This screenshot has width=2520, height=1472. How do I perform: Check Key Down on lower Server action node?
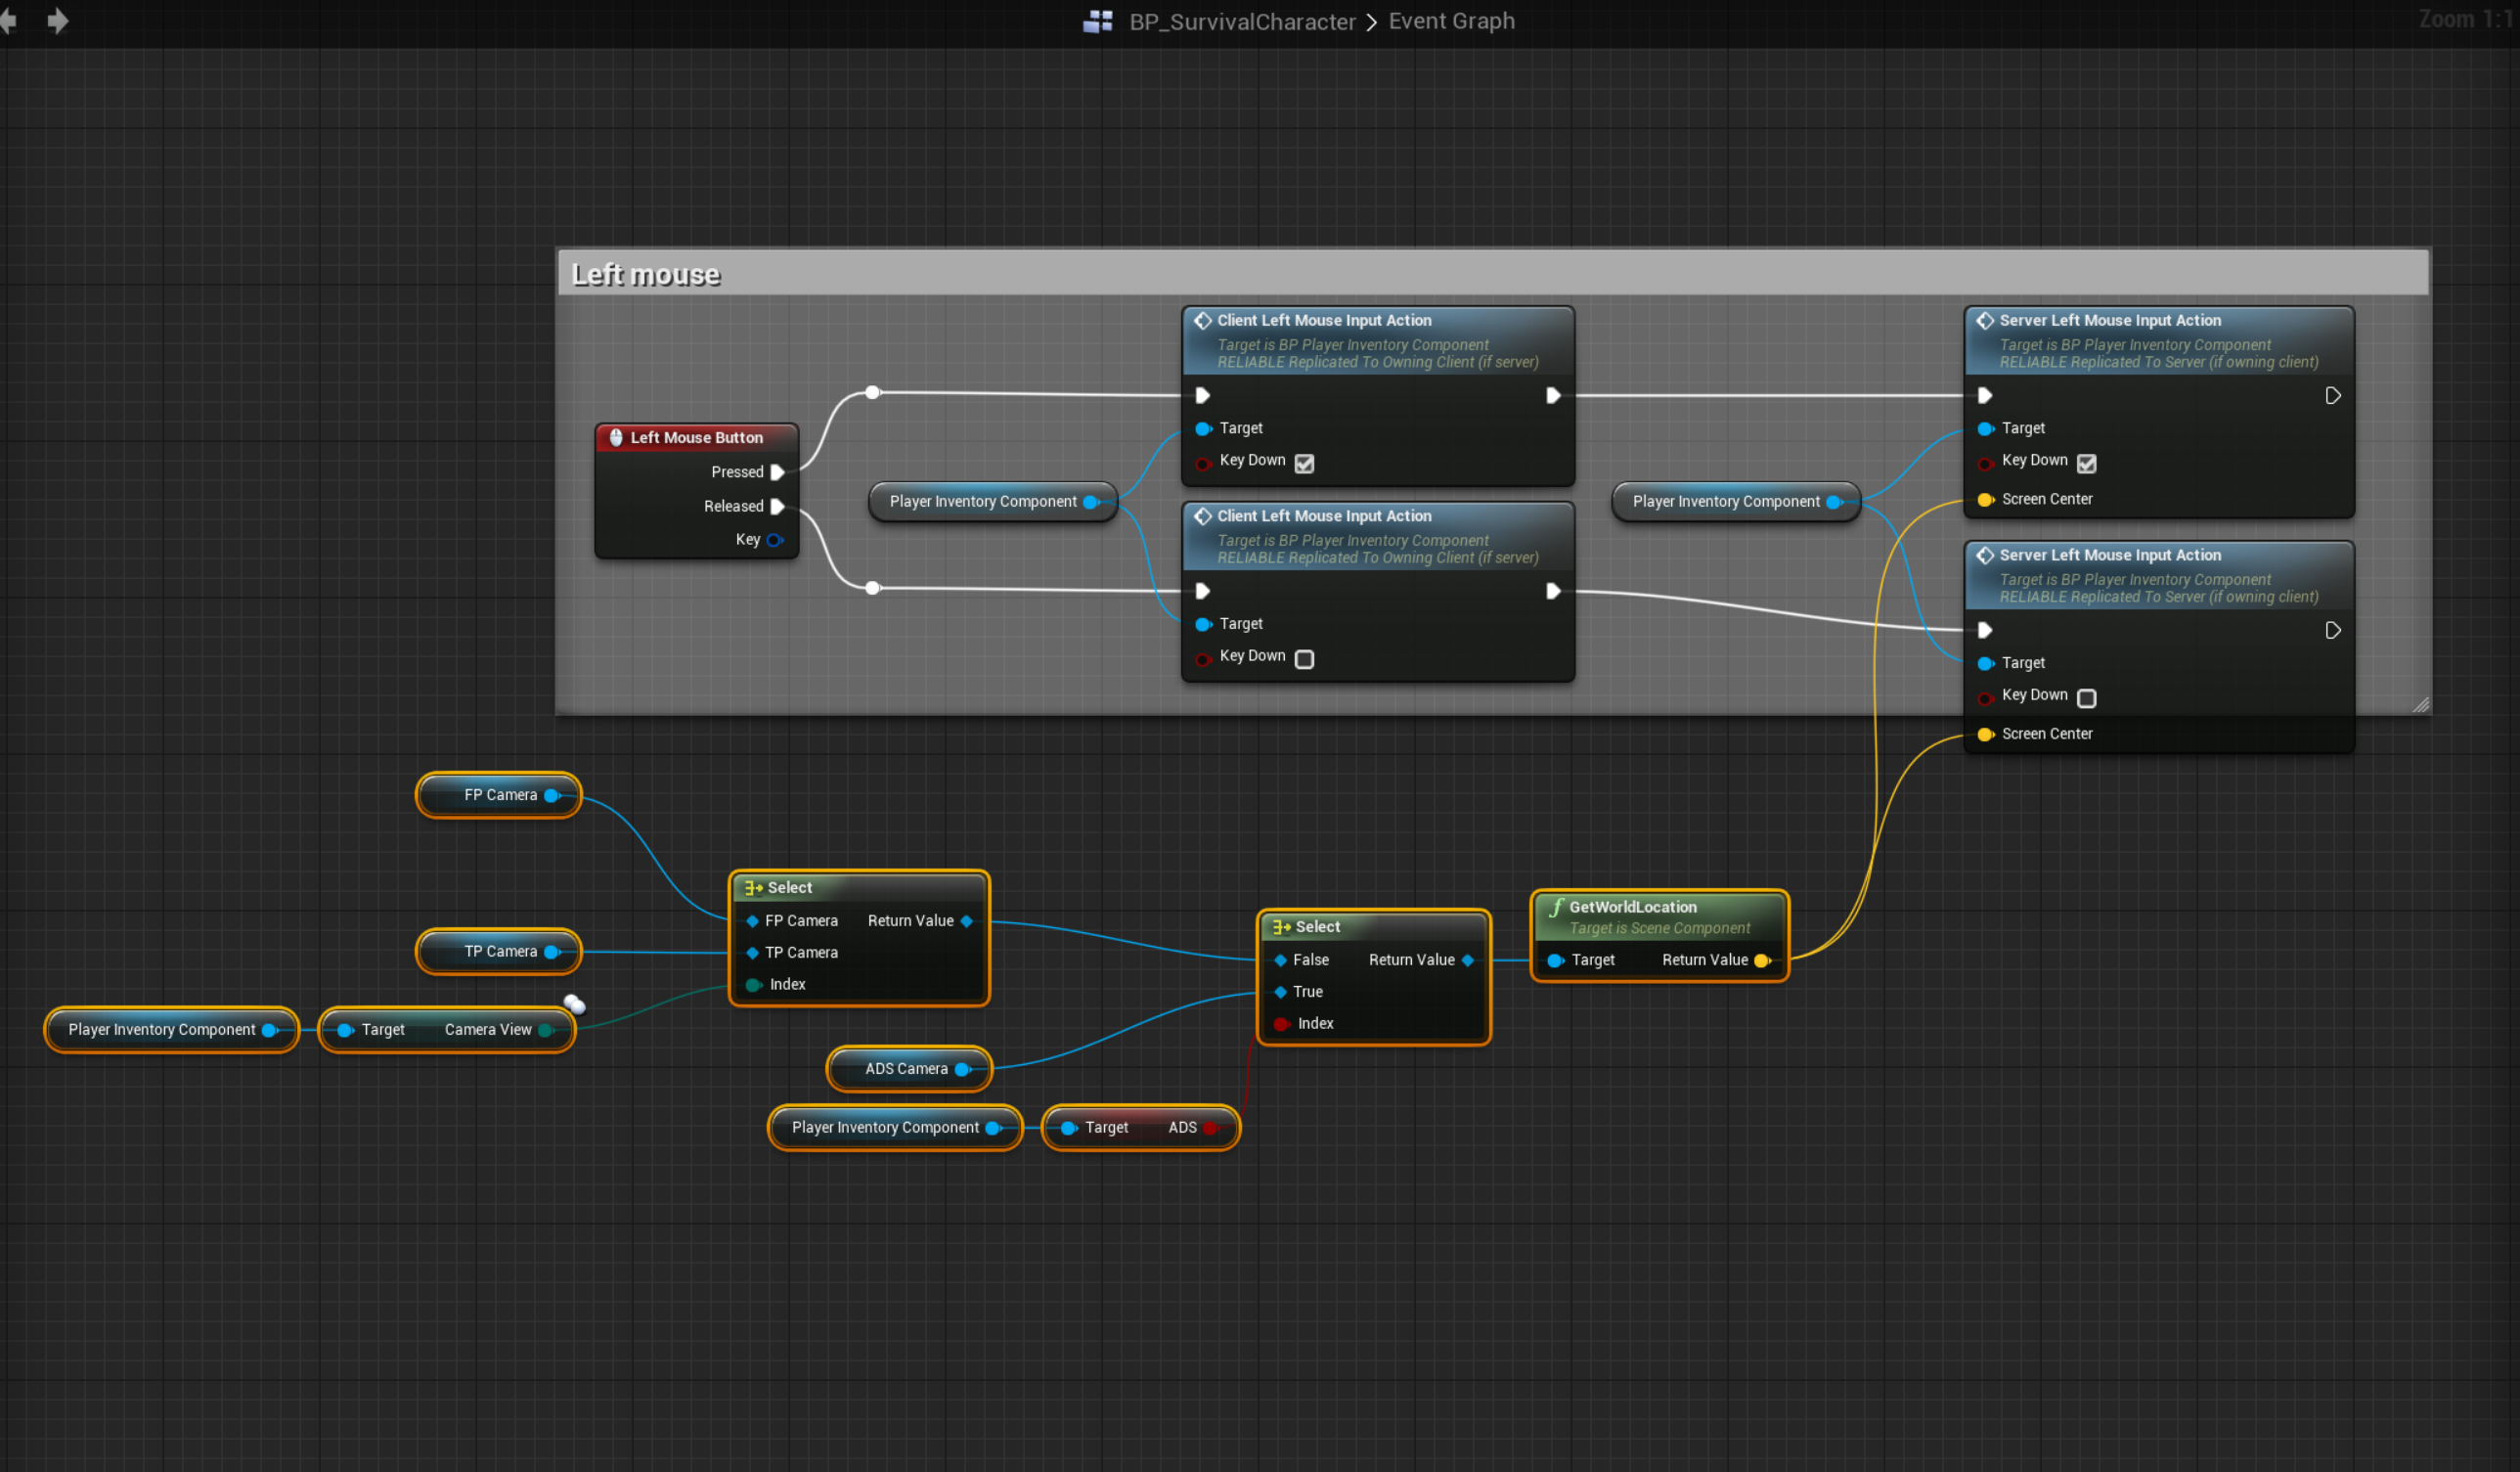[x=2086, y=698]
